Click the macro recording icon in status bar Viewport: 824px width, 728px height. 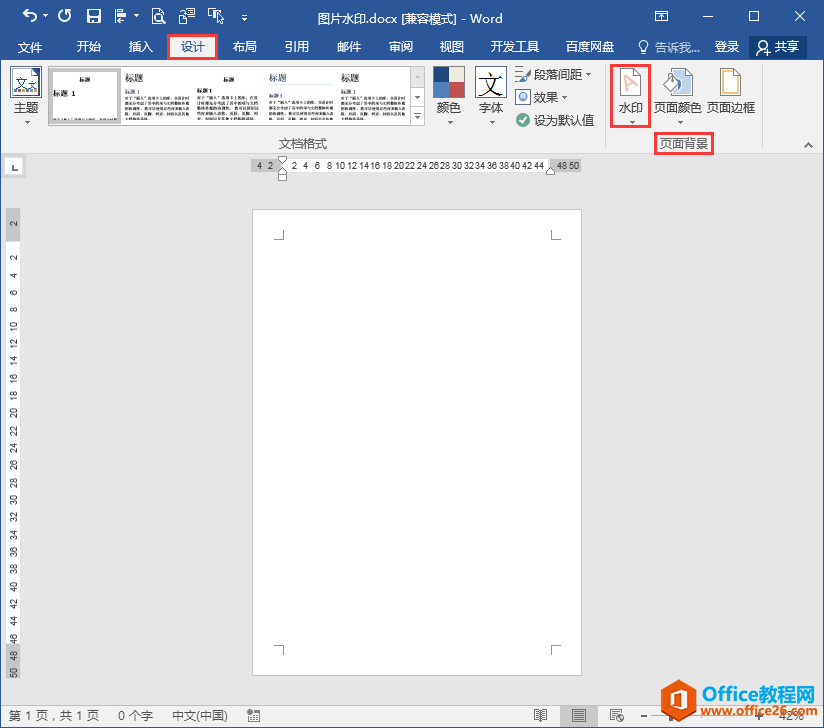253,715
